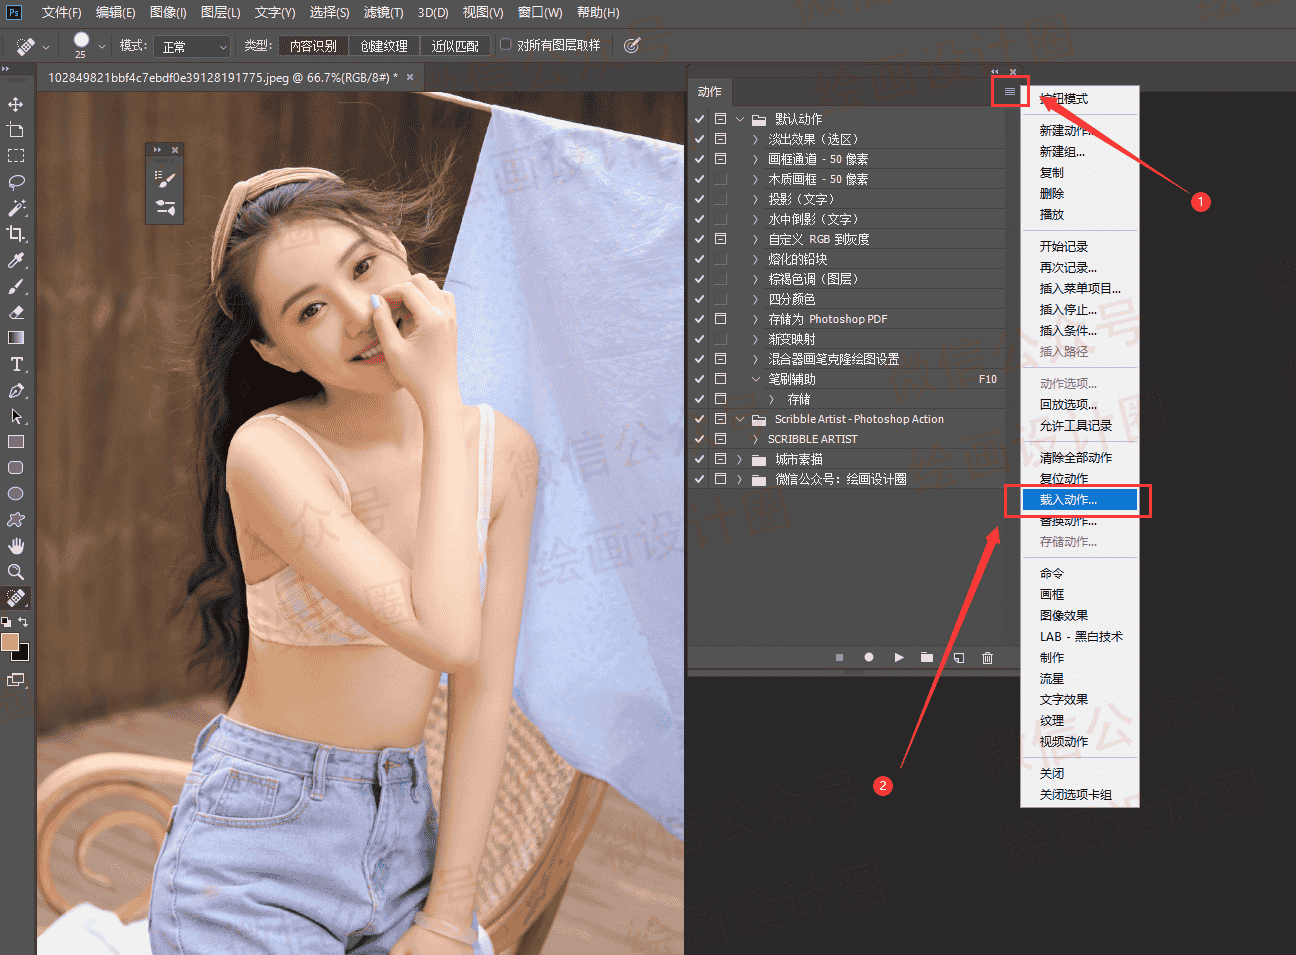Click the trash icon in the Actions panel
The width and height of the screenshot is (1296, 955).
987,657
